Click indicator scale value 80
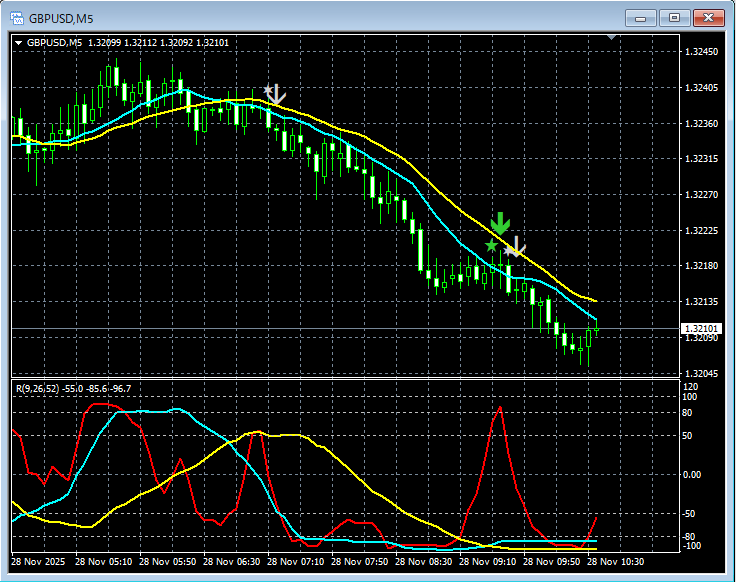The height and width of the screenshot is (582, 737). pyautogui.click(x=687, y=413)
